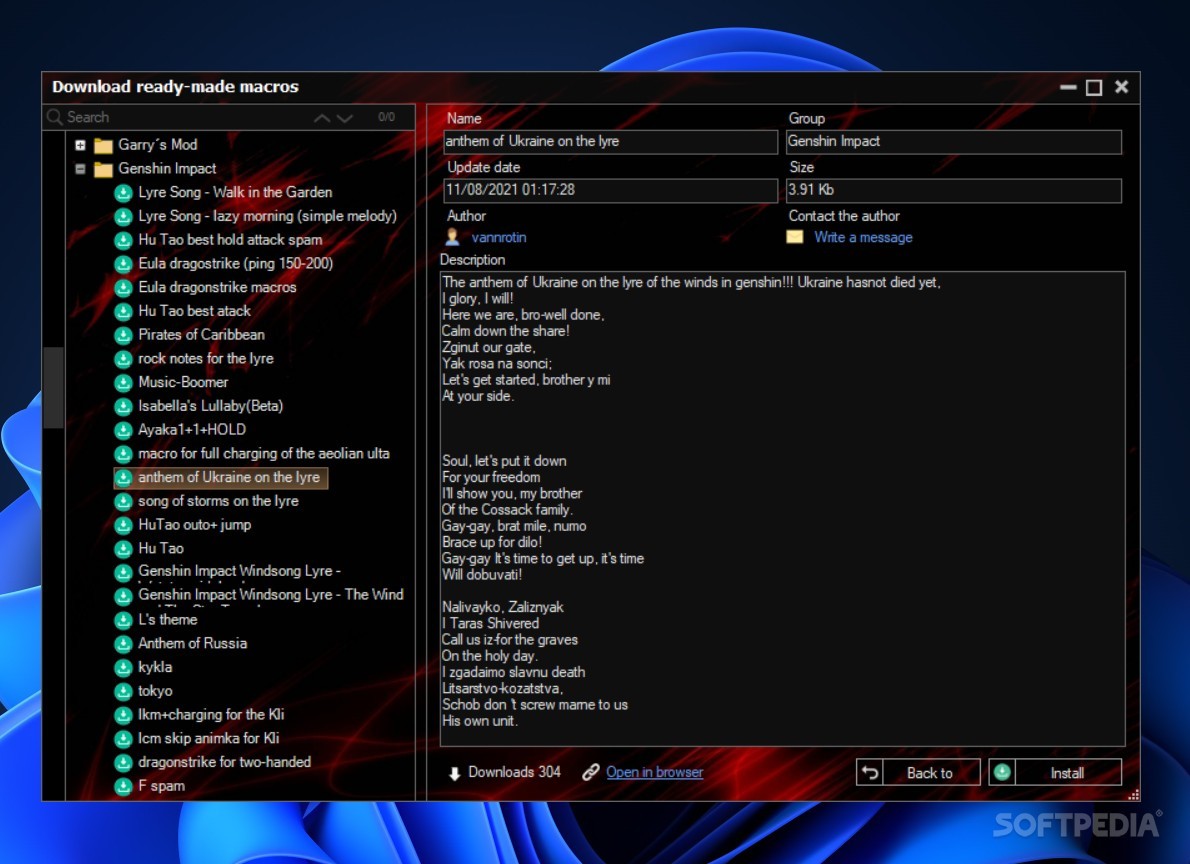Image resolution: width=1190 pixels, height=864 pixels.
Task: Maximize the Download ready-made macros window
Action: (x=1094, y=87)
